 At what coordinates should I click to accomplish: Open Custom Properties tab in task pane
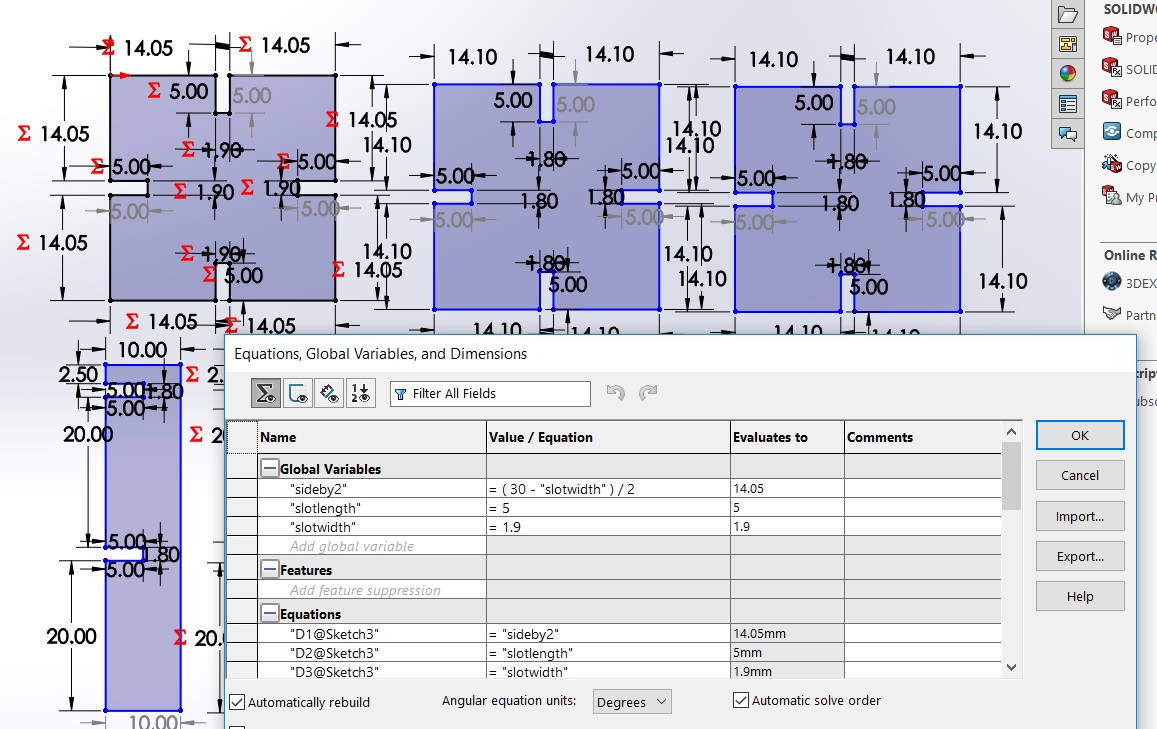(x=1068, y=104)
